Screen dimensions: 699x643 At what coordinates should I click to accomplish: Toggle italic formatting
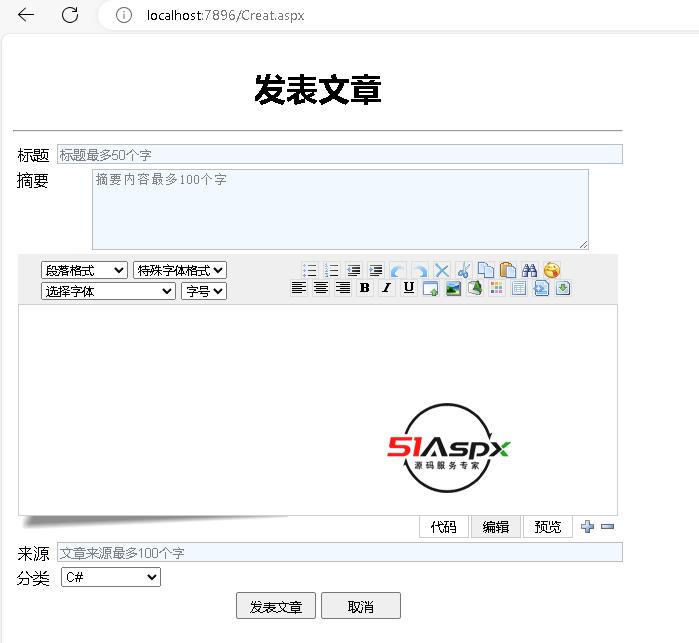tap(387, 288)
